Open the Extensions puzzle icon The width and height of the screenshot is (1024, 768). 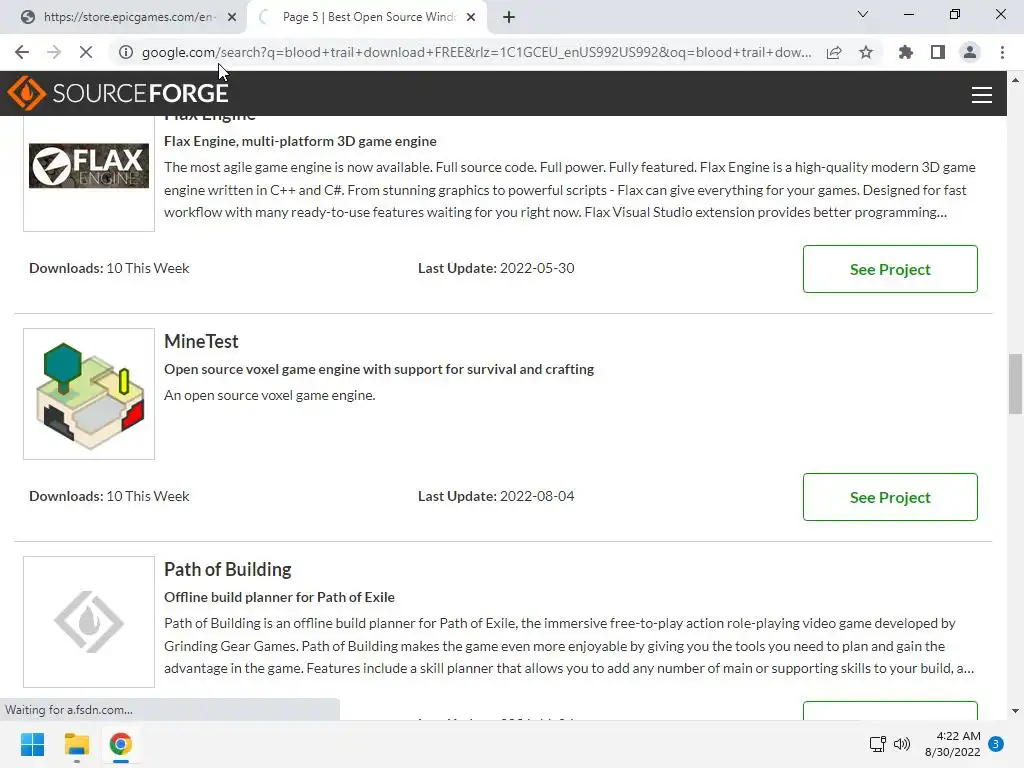coord(906,52)
